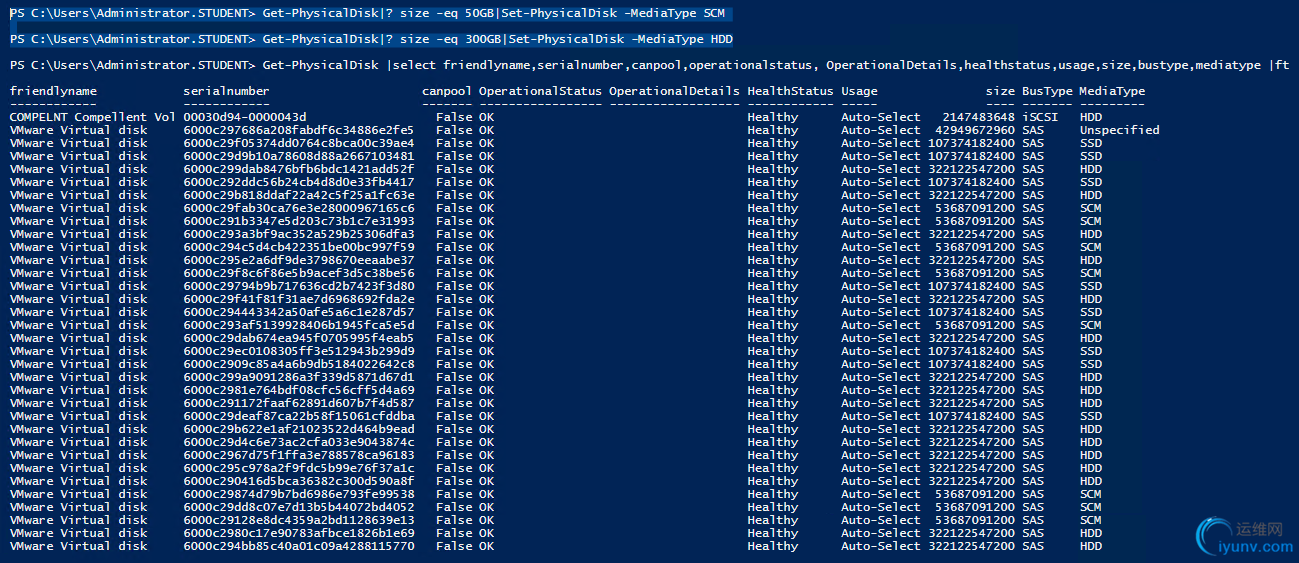Viewport: 1299px width, 563px height.
Task: Click the OperationalStatus column header
Action: click(540, 91)
